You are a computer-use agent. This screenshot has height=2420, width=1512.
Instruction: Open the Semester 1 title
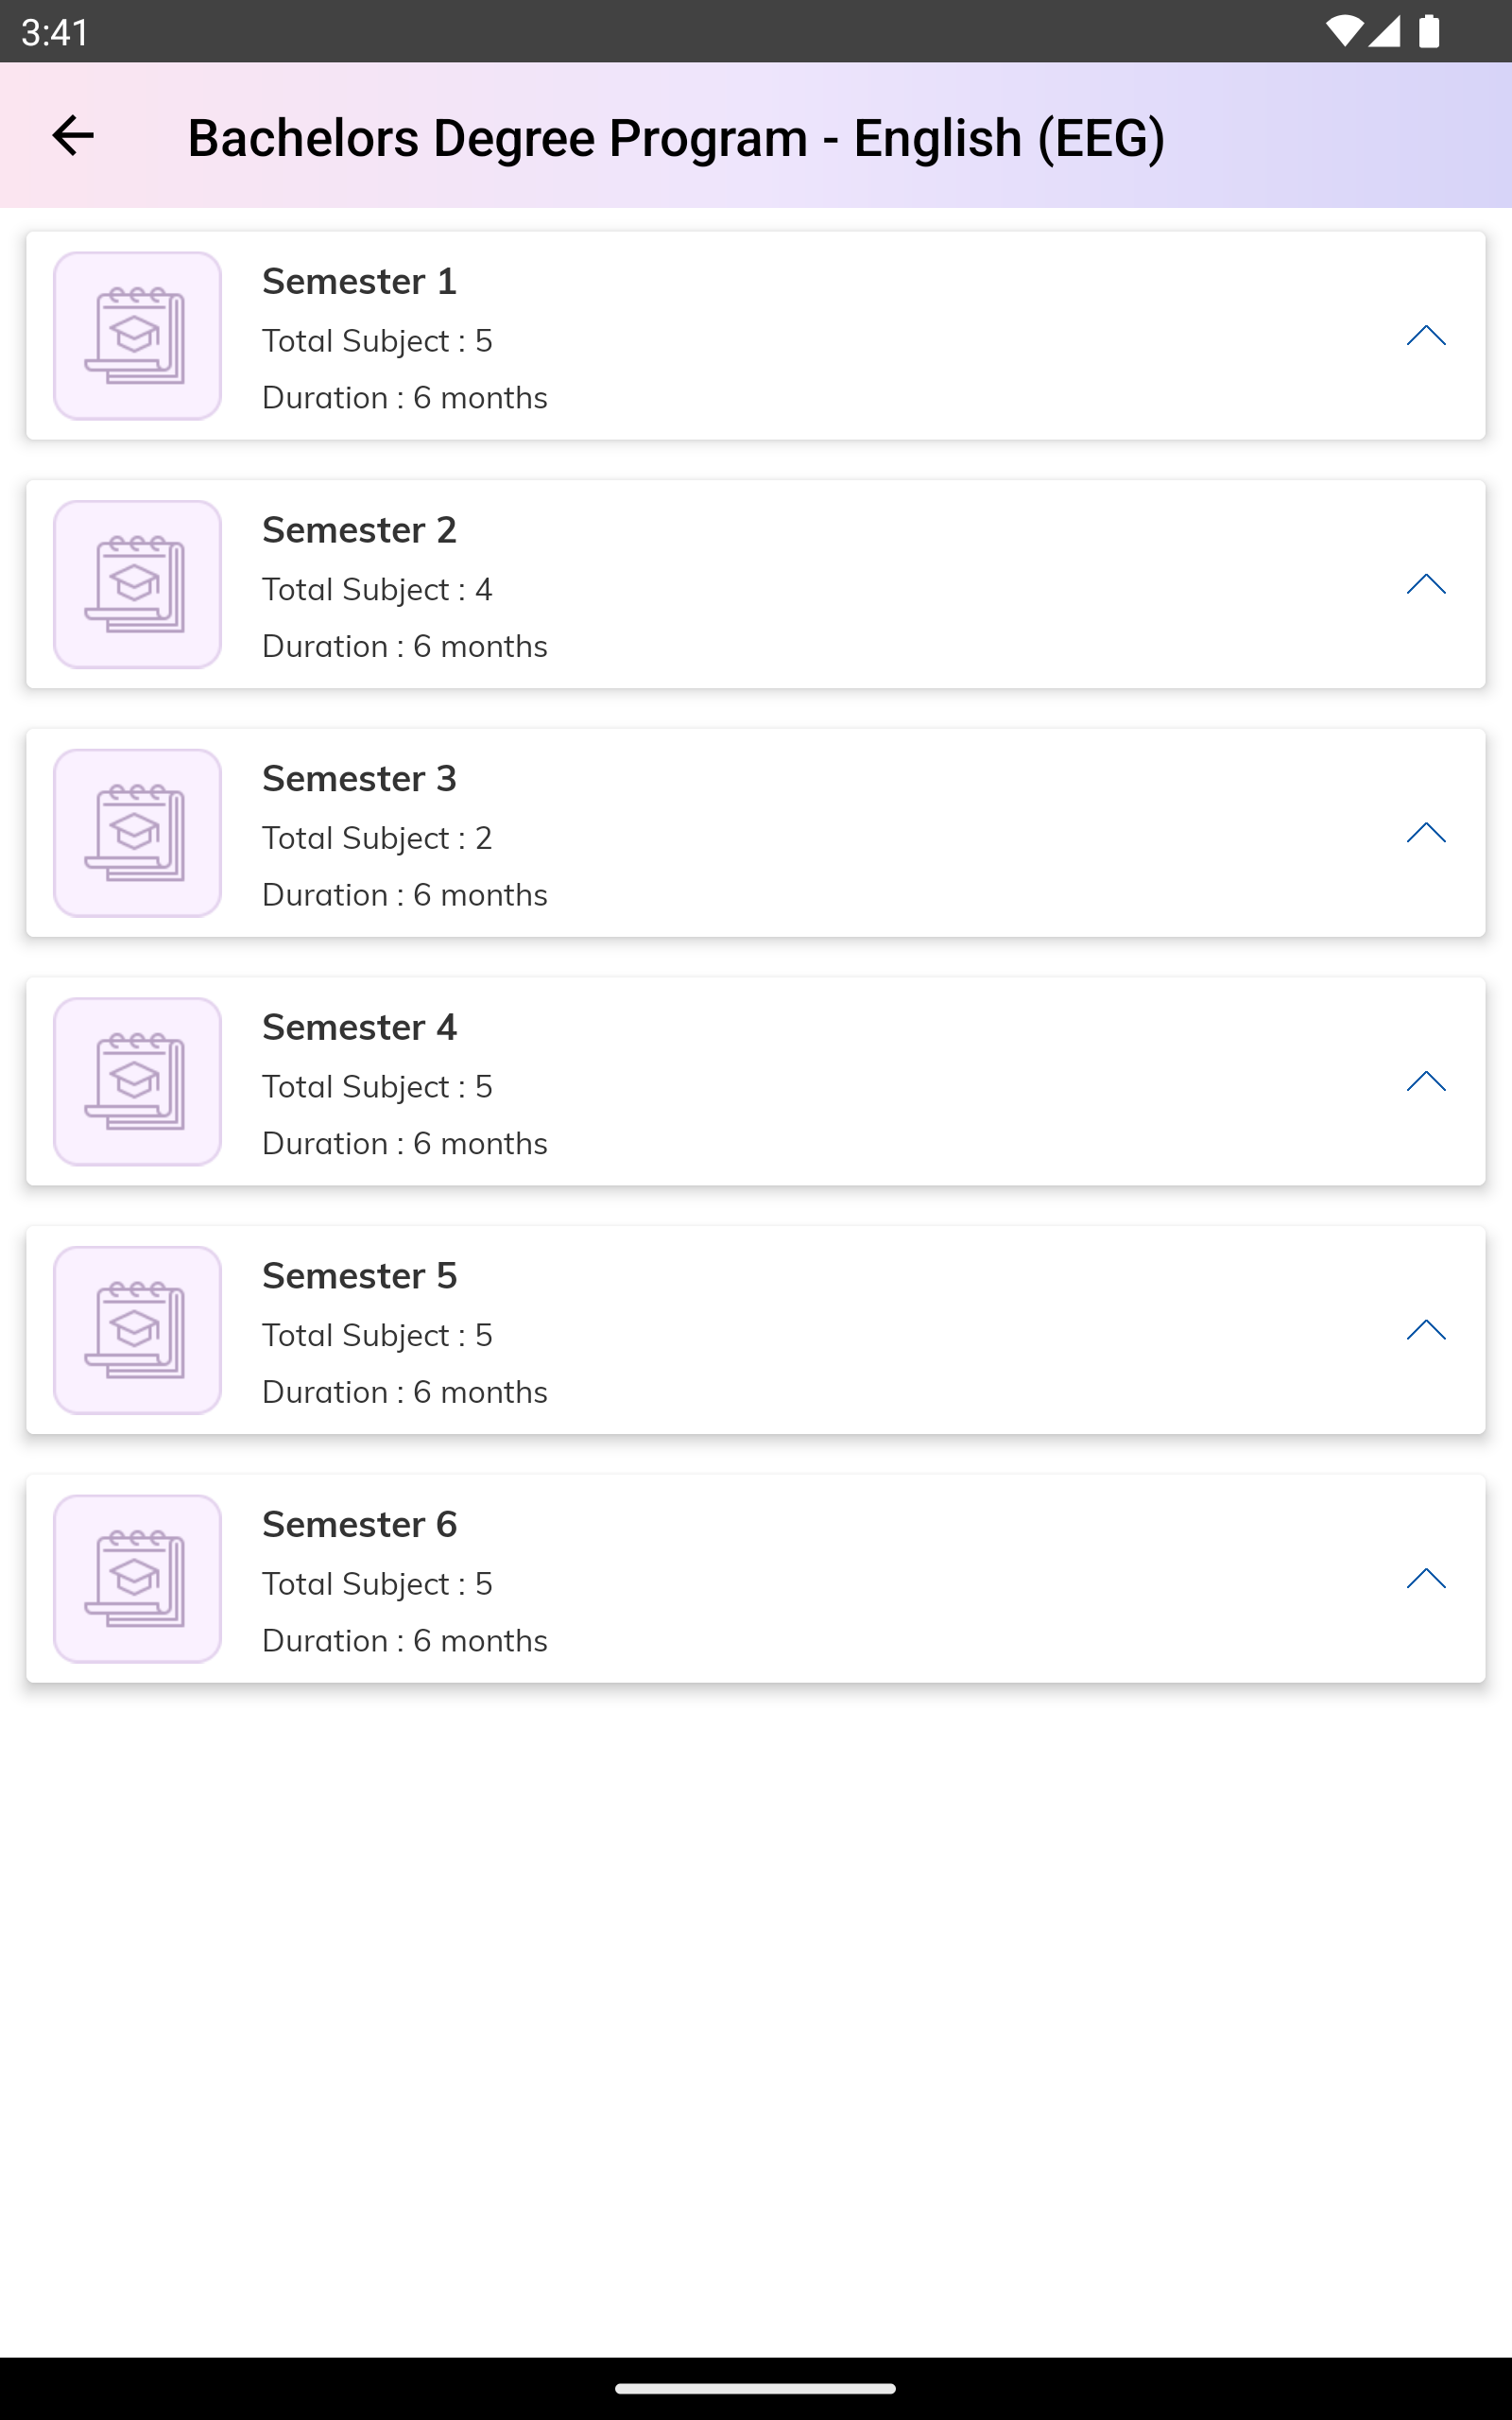click(359, 282)
